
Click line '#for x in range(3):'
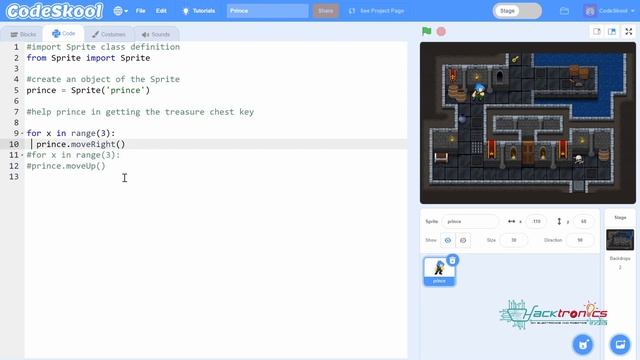click(73, 155)
